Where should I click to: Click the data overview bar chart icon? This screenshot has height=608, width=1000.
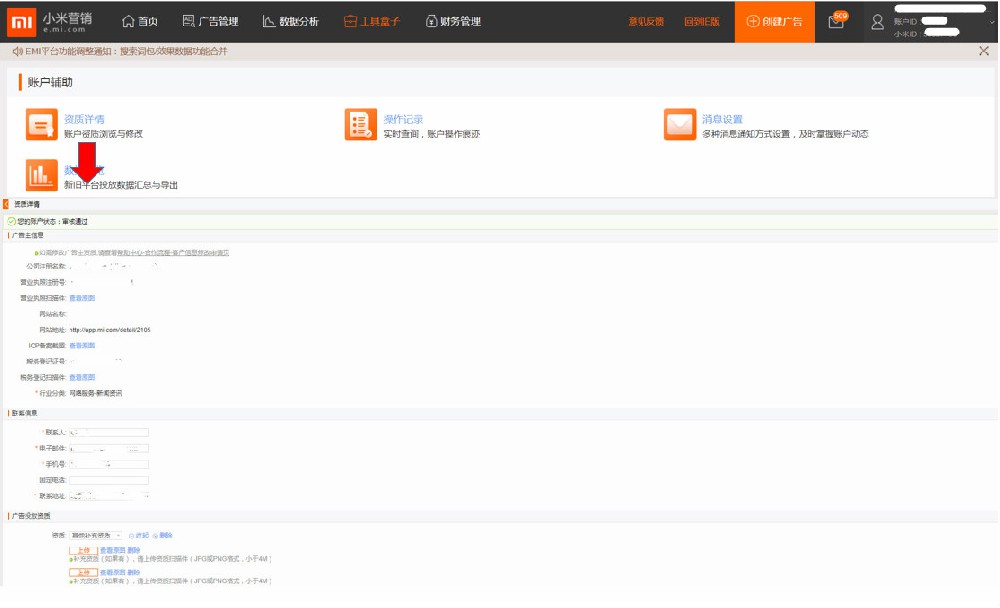[42, 176]
